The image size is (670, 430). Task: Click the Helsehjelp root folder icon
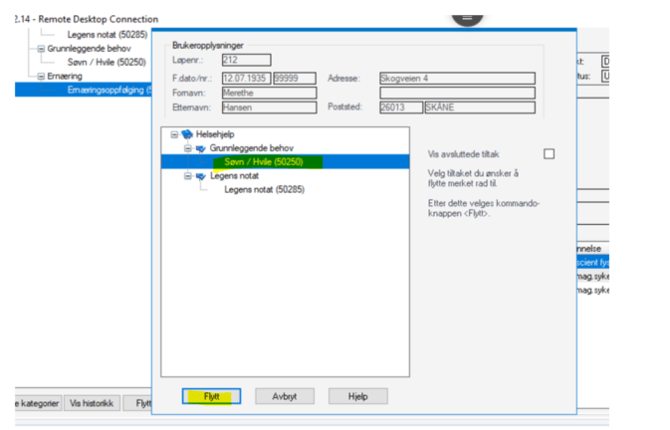pos(188,134)
